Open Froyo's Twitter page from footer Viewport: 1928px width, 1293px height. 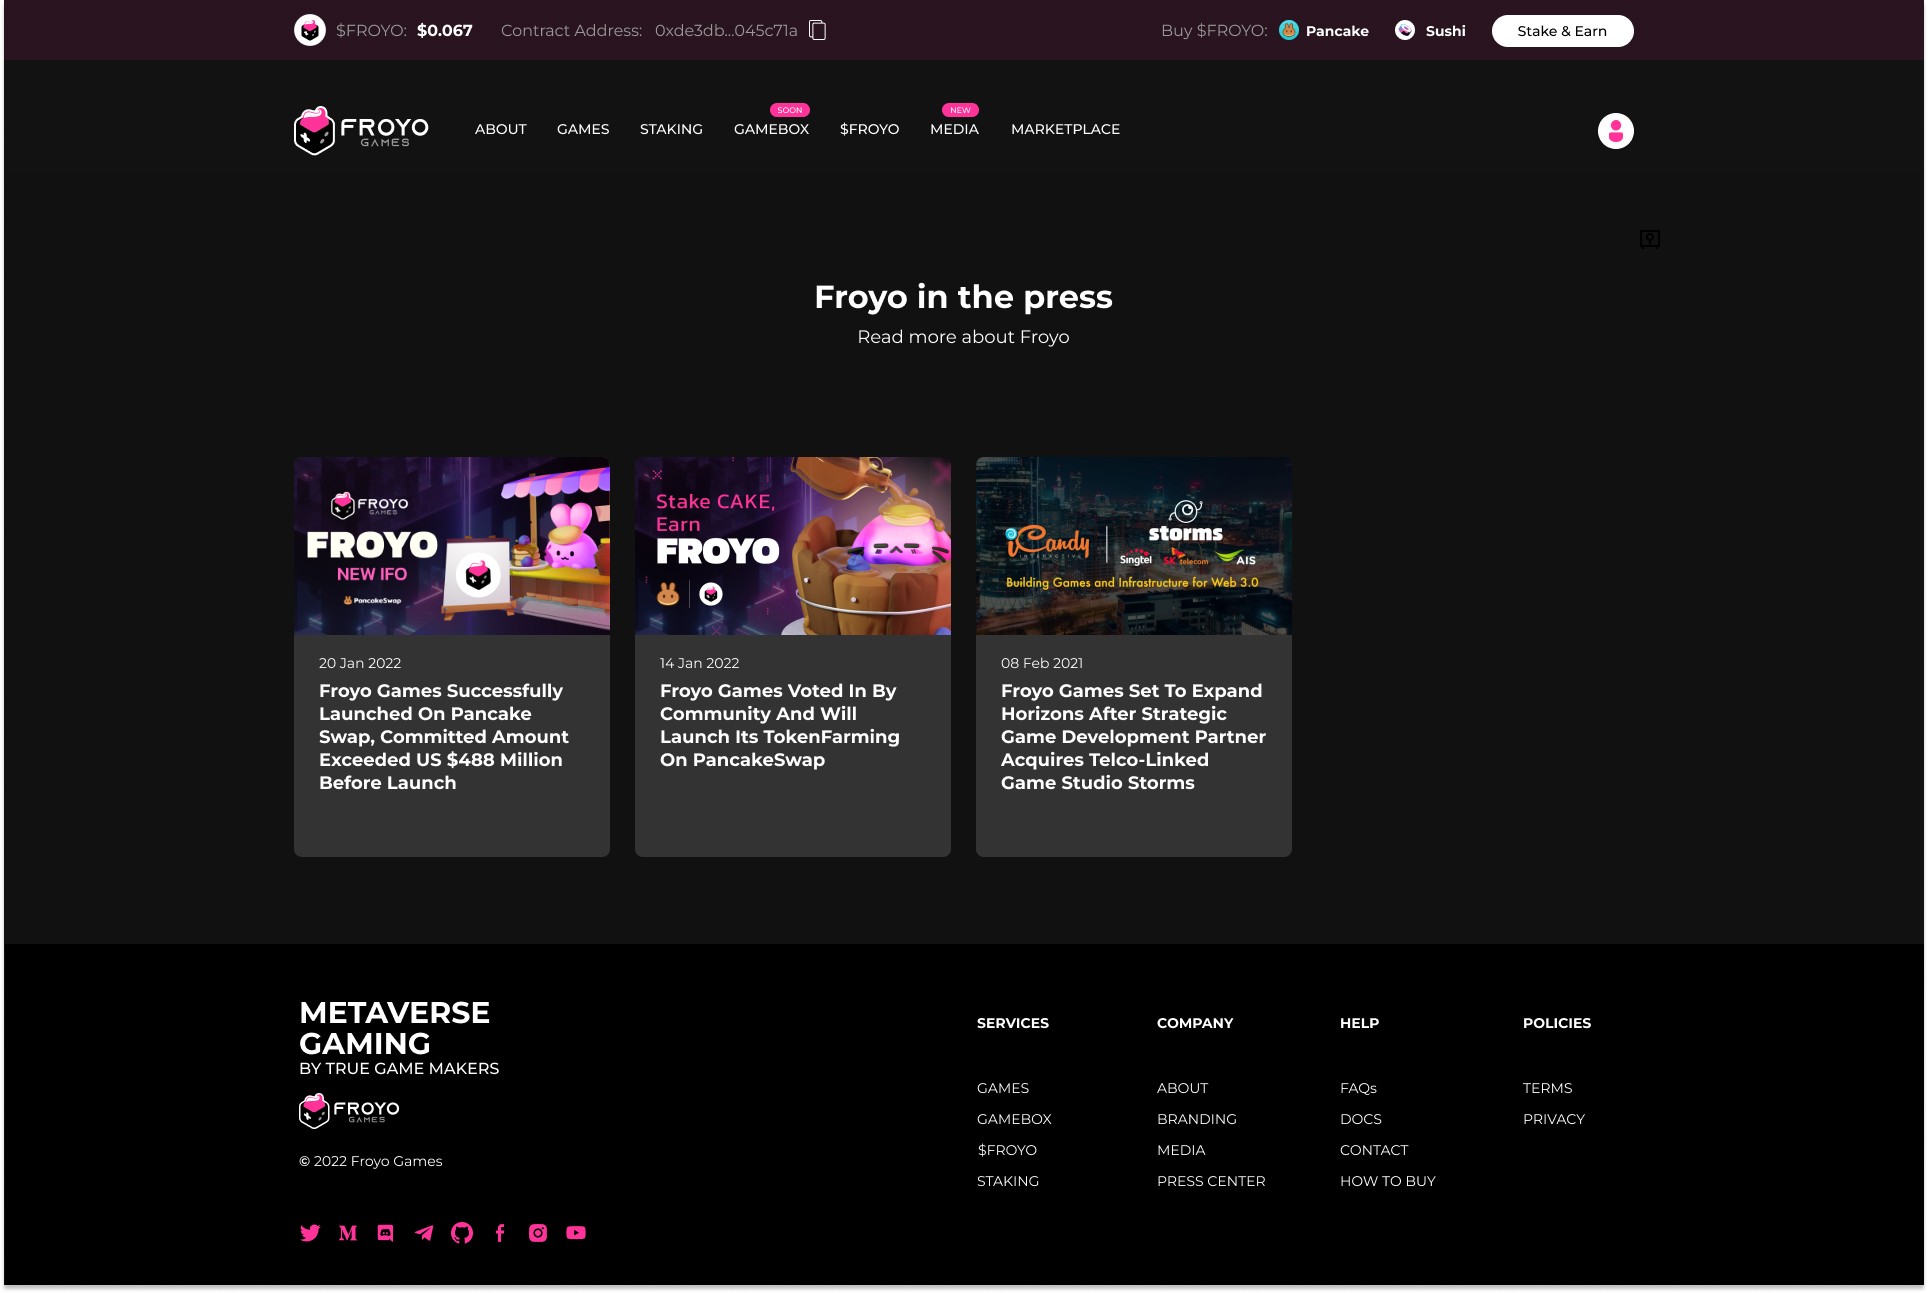click(x=310, y=1233)
